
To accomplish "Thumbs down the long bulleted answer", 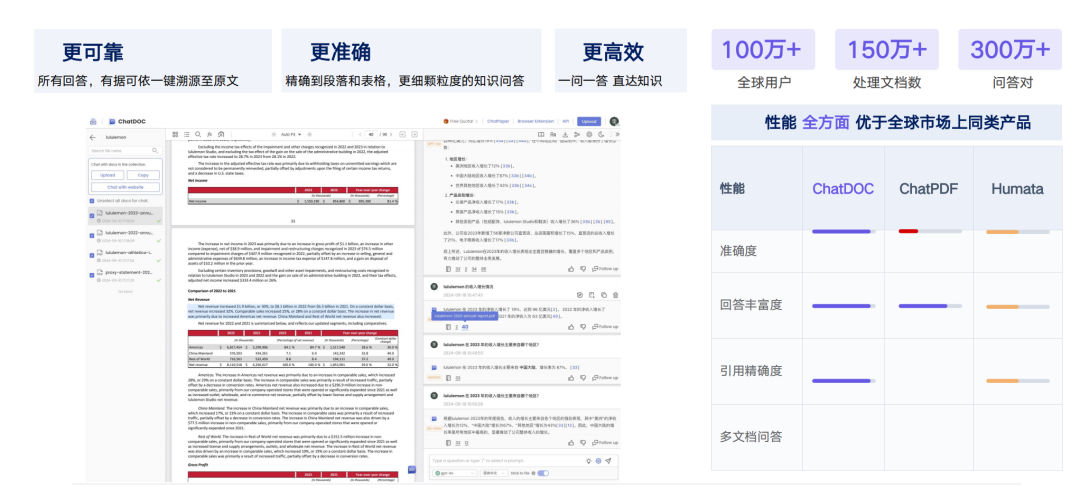I will click(583, 269).
